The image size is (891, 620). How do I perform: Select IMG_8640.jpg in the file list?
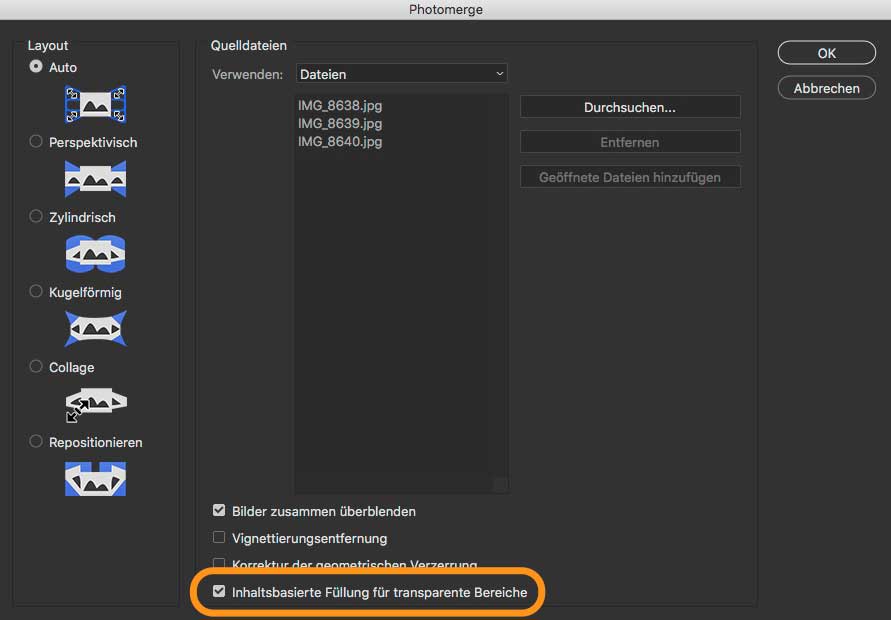click(x=340, y=141)
